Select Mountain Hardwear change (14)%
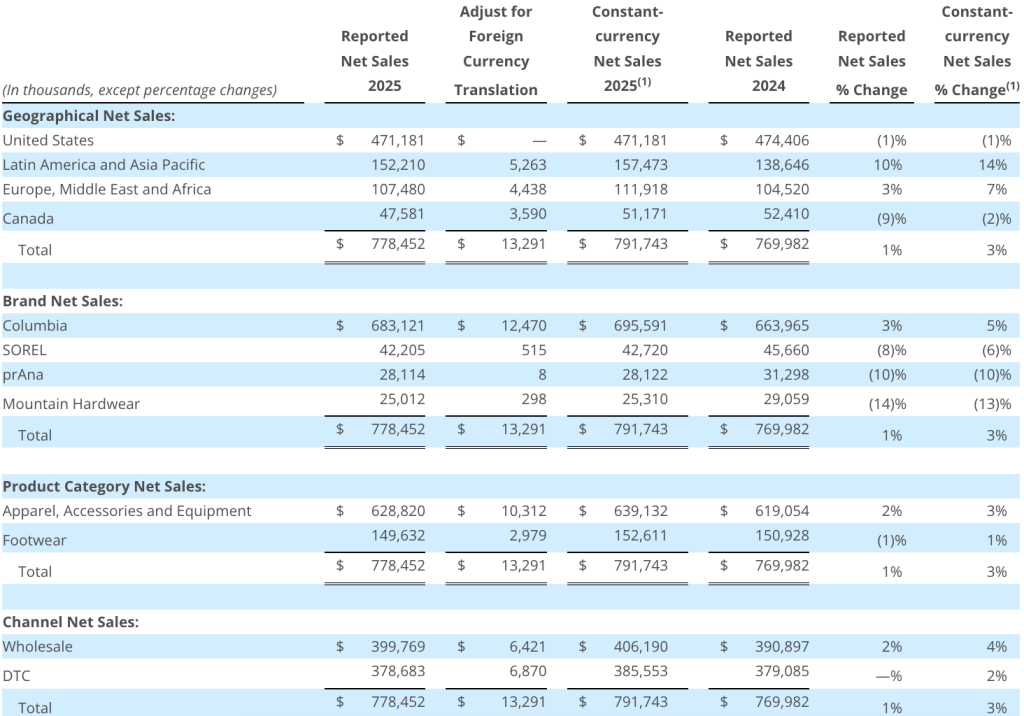This screenshot has width=1024, height=716. click(x=888, y=404)
